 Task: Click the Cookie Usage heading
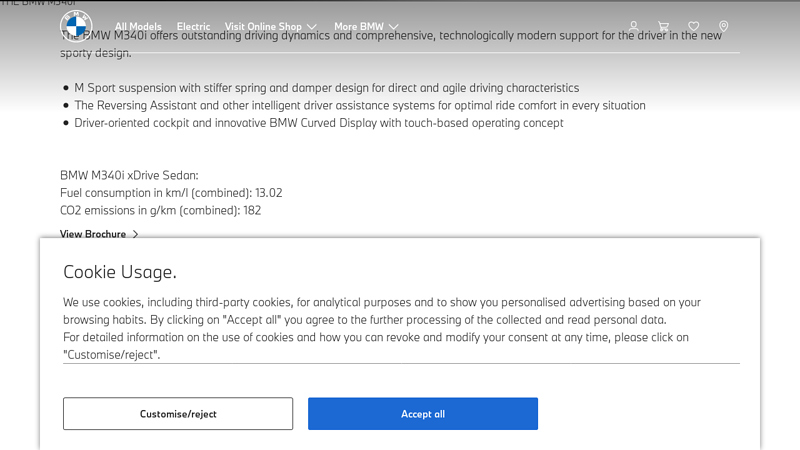click(x=120, y=271)
